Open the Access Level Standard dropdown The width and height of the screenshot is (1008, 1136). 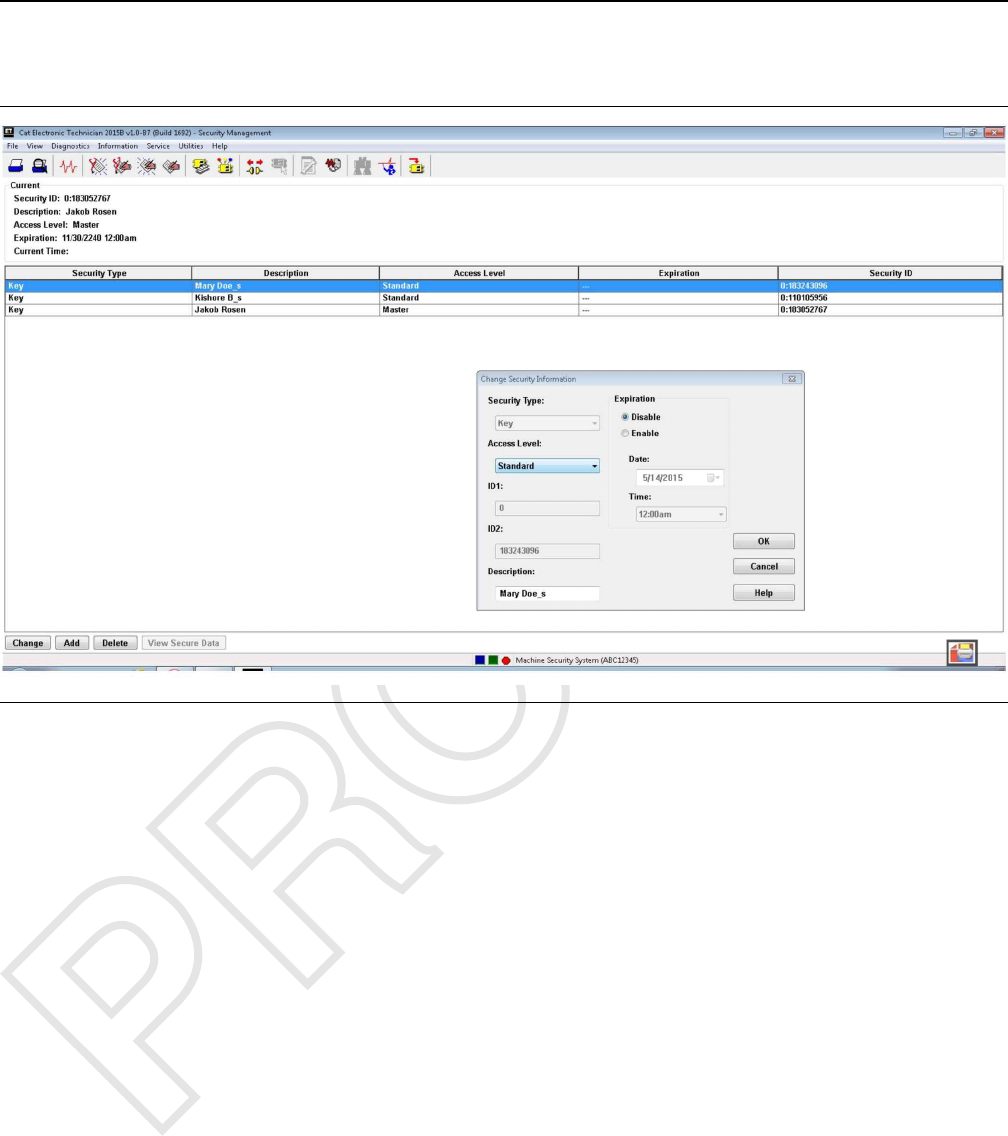547,466
